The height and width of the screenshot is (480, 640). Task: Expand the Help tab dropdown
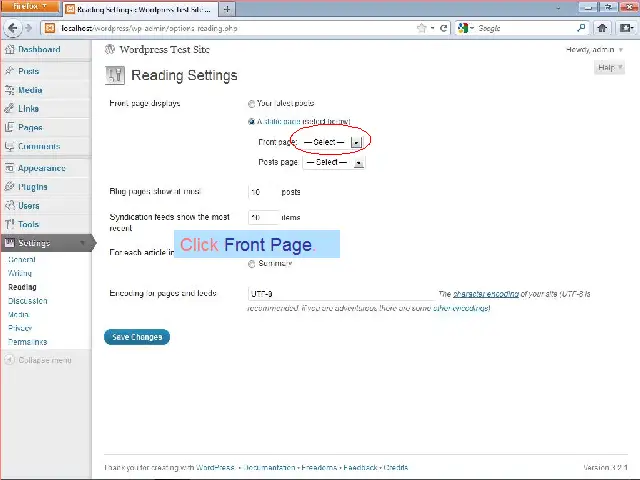coord(609,67)
